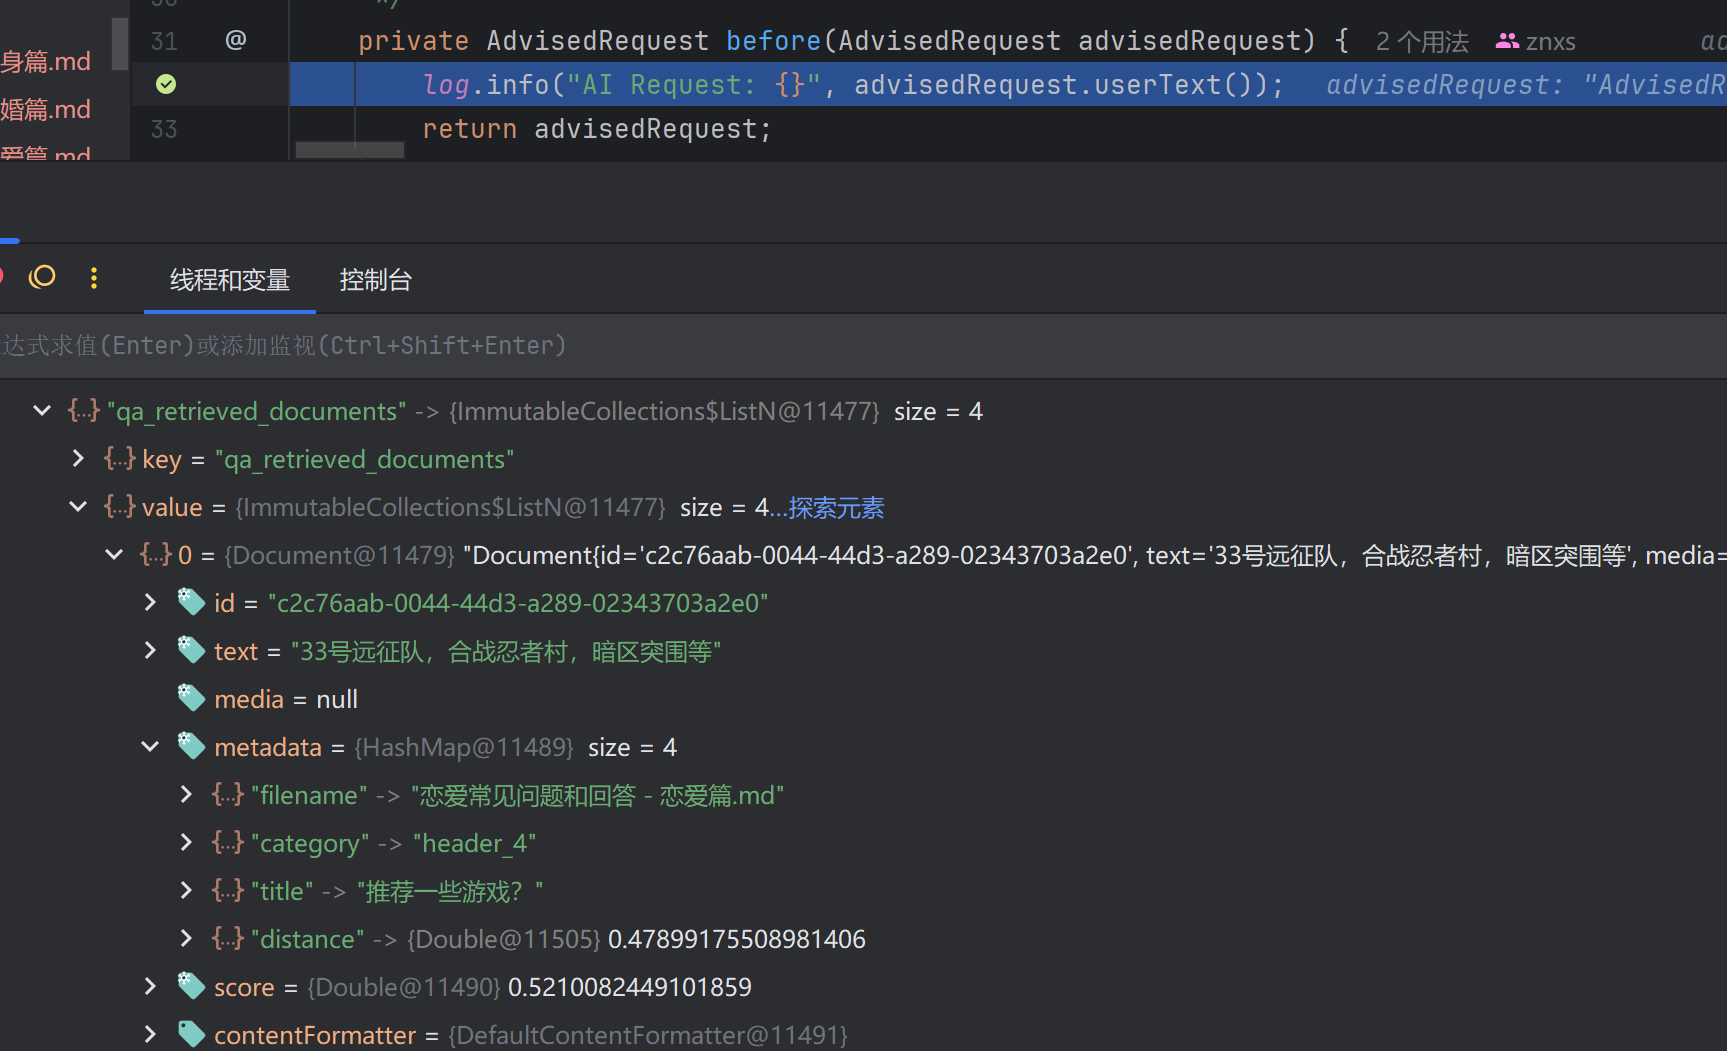Image resolution: width=1727 pixels, height=1051 pixels.
Task: Click the braces icon beside value row
Action: click(120, 506)
